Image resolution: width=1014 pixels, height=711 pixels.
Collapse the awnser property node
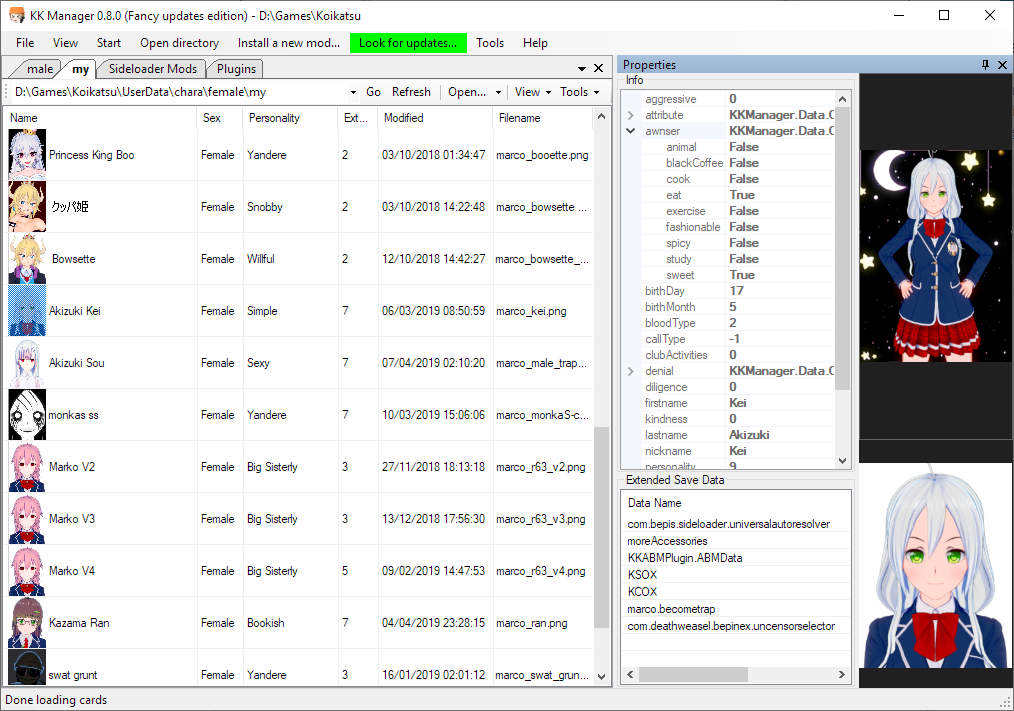(x=631, y=131)
